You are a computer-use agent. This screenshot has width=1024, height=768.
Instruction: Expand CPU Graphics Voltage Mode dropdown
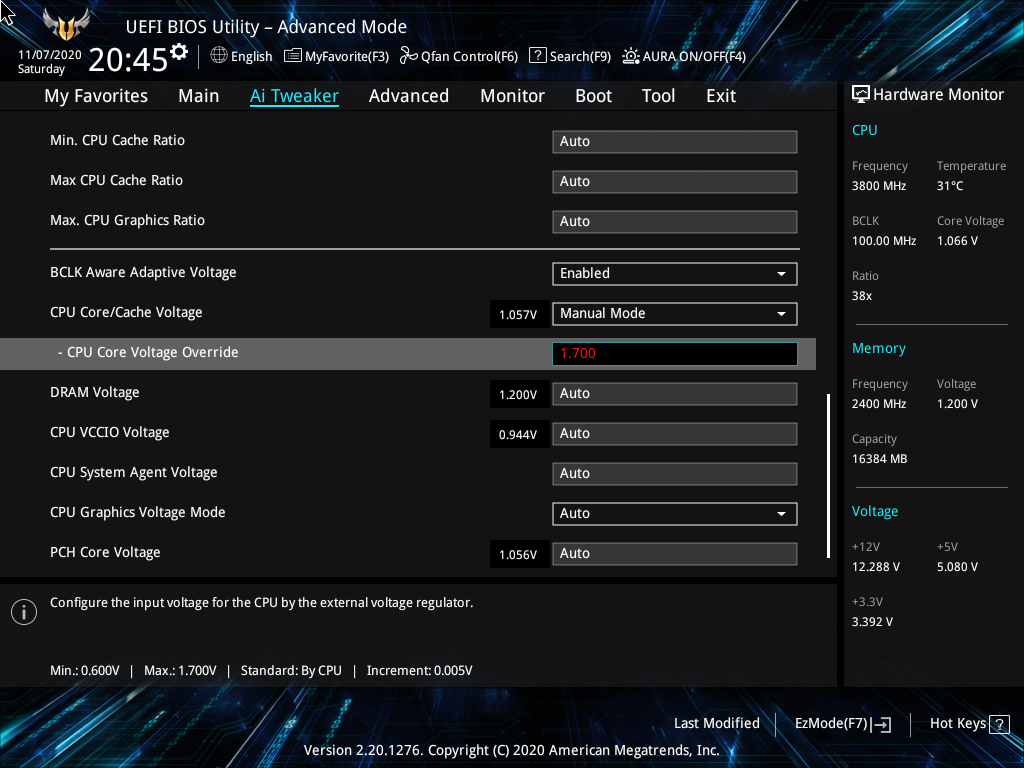(675, 513)
